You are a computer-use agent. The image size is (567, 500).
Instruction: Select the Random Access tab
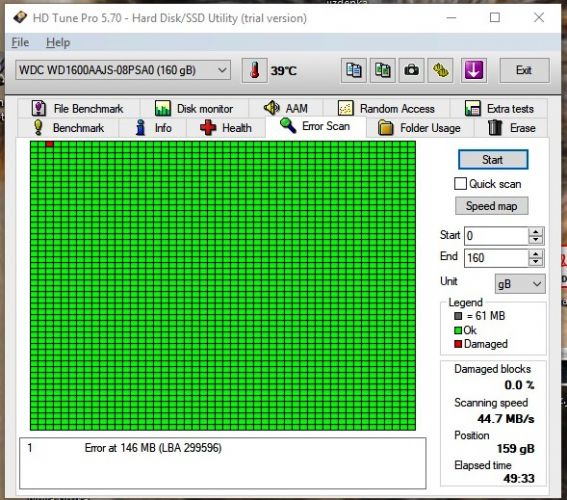click(x=386, y=108)
